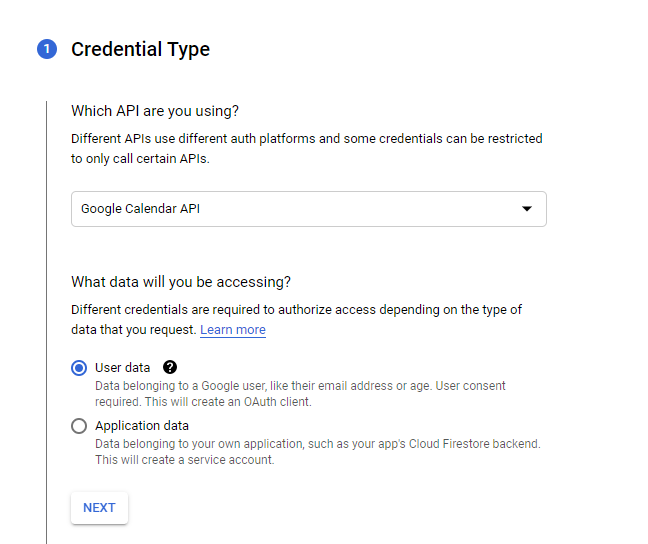Click the step 1 numbered circle icon
The width and height of the screenshot is (648, 544).
47,49
